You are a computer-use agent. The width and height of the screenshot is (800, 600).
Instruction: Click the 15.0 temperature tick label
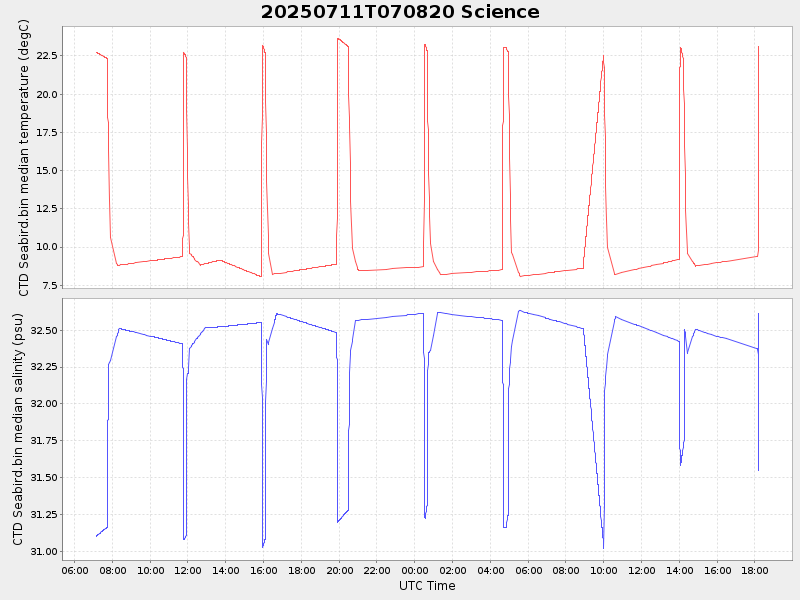pyautogui.click(x=47, y=170)
